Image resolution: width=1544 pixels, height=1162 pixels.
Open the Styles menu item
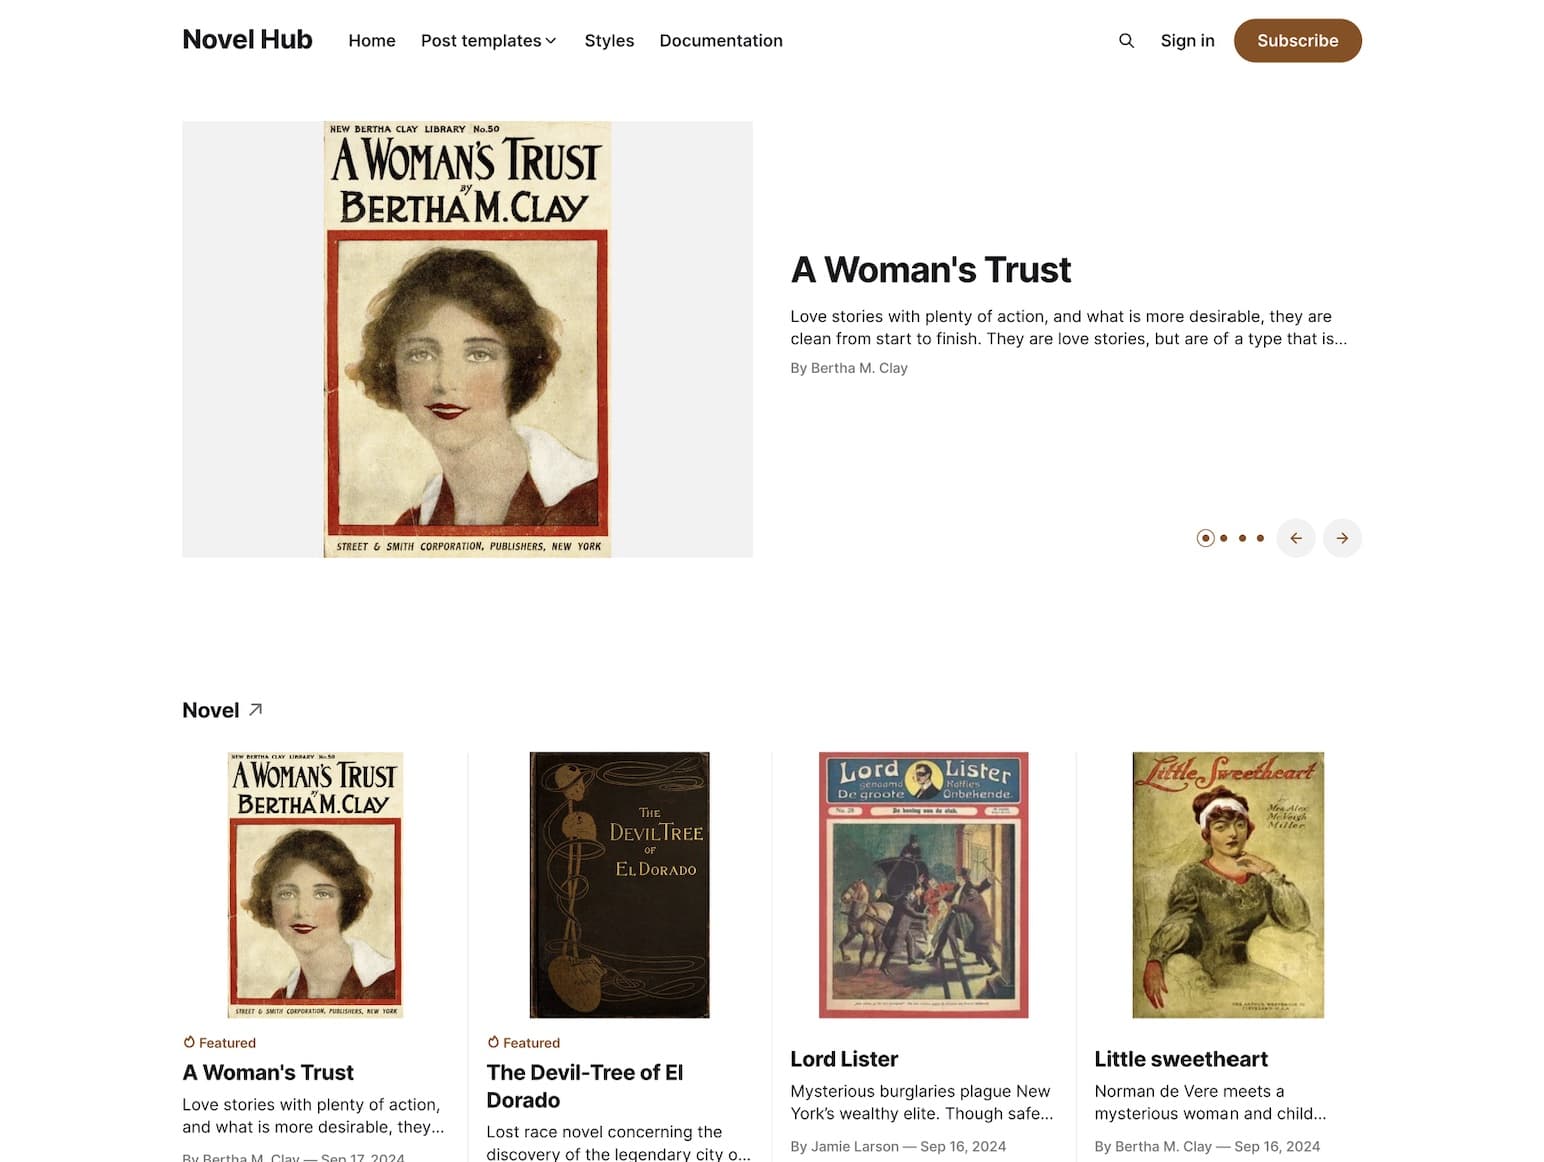pyautogui.click(x=609, y=41)
